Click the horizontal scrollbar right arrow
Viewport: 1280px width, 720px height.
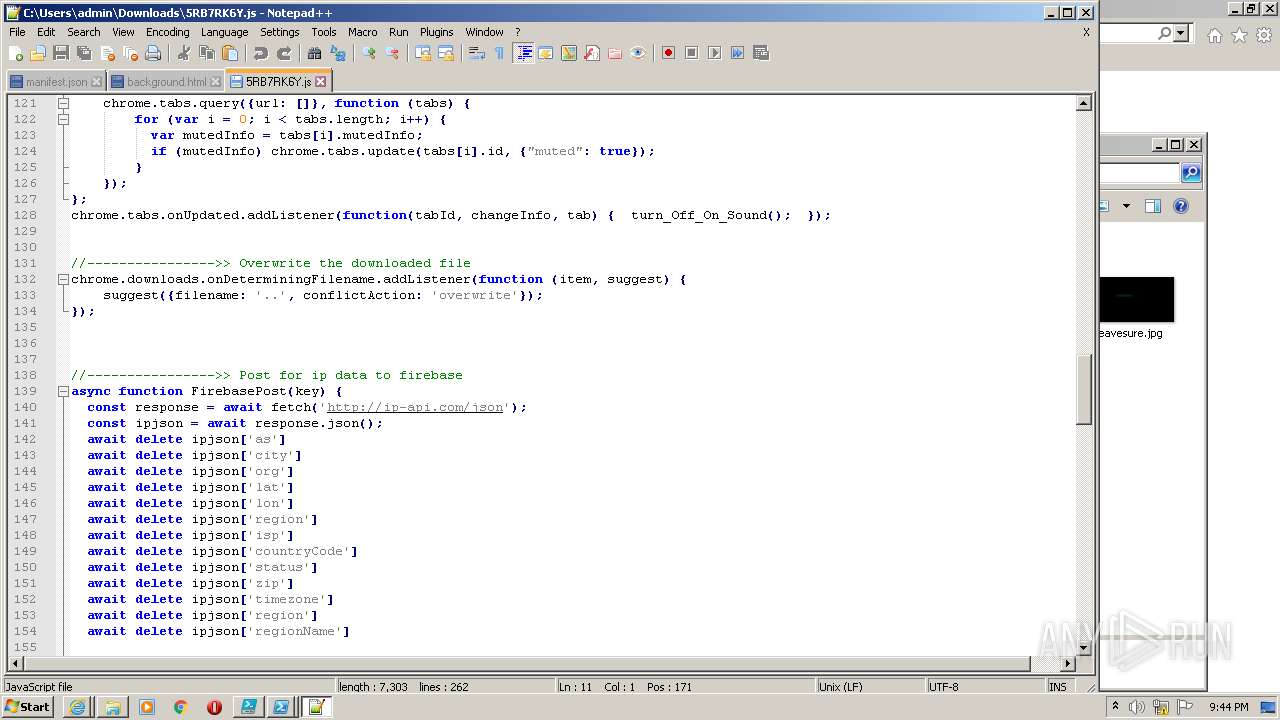[x=1067, y=664]
